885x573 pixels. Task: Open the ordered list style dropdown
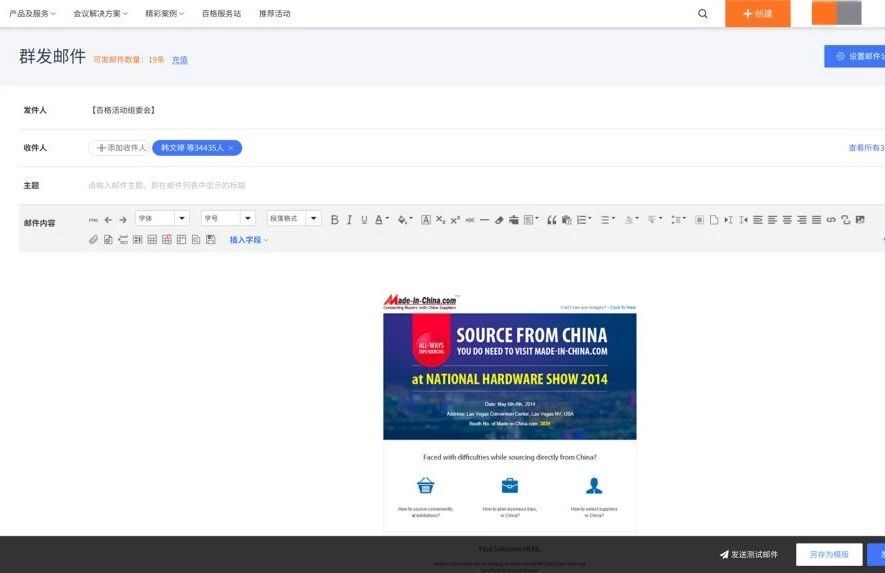(584, 220)
